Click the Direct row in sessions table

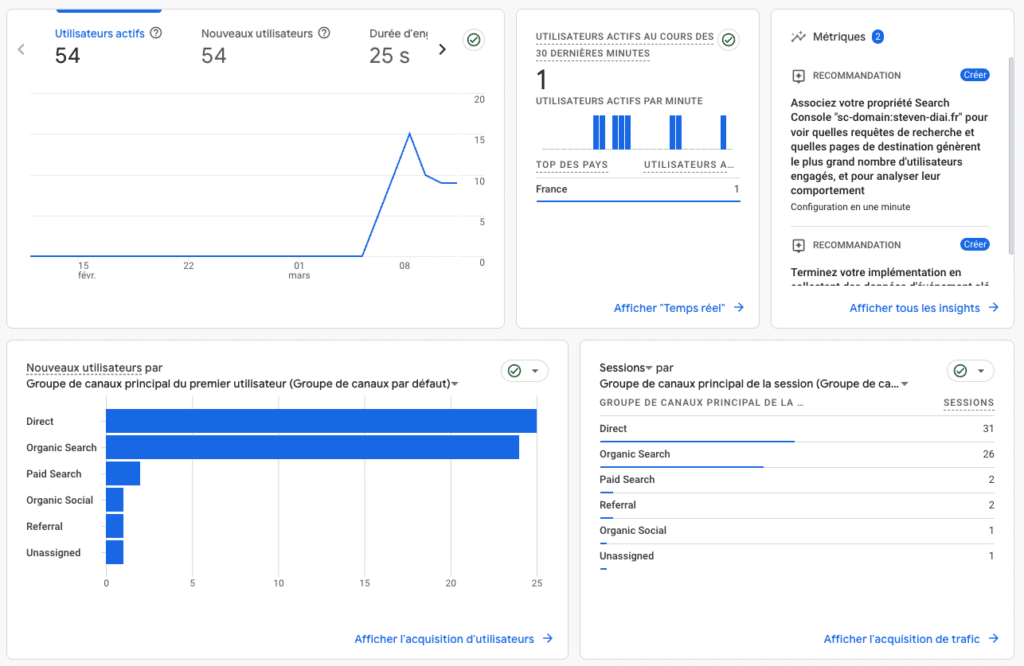797,429
